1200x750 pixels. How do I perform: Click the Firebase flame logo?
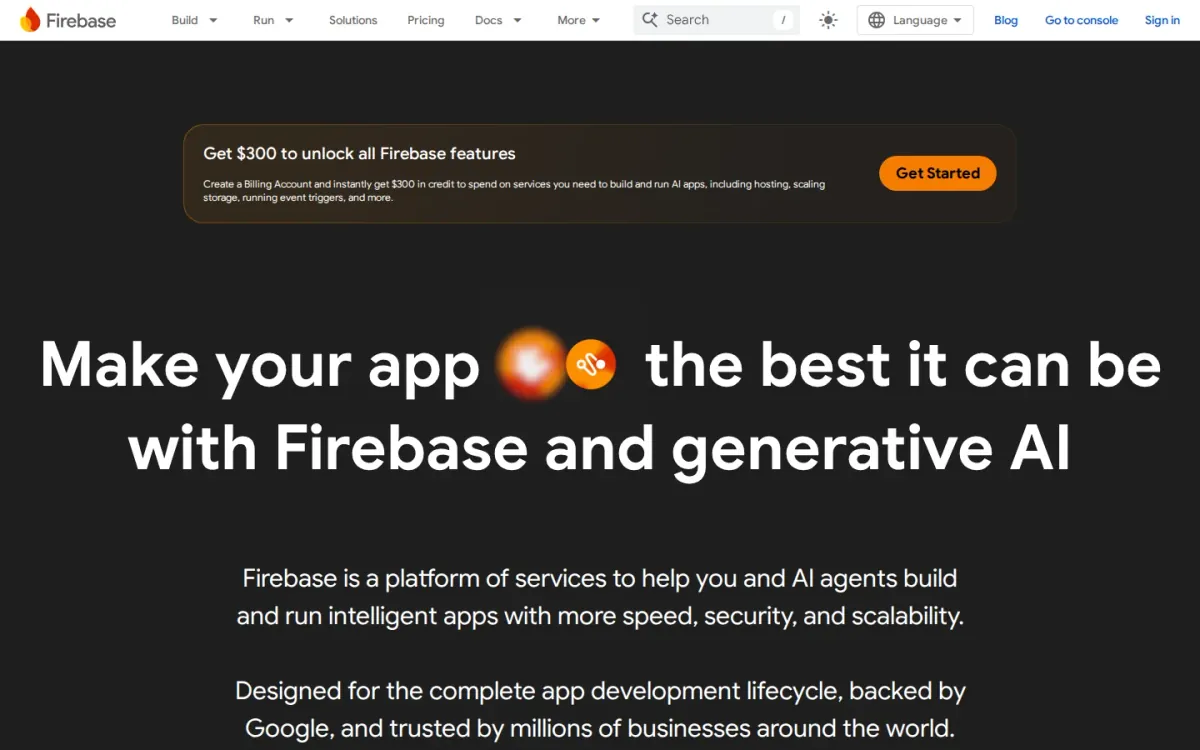[x=30, y=20]
